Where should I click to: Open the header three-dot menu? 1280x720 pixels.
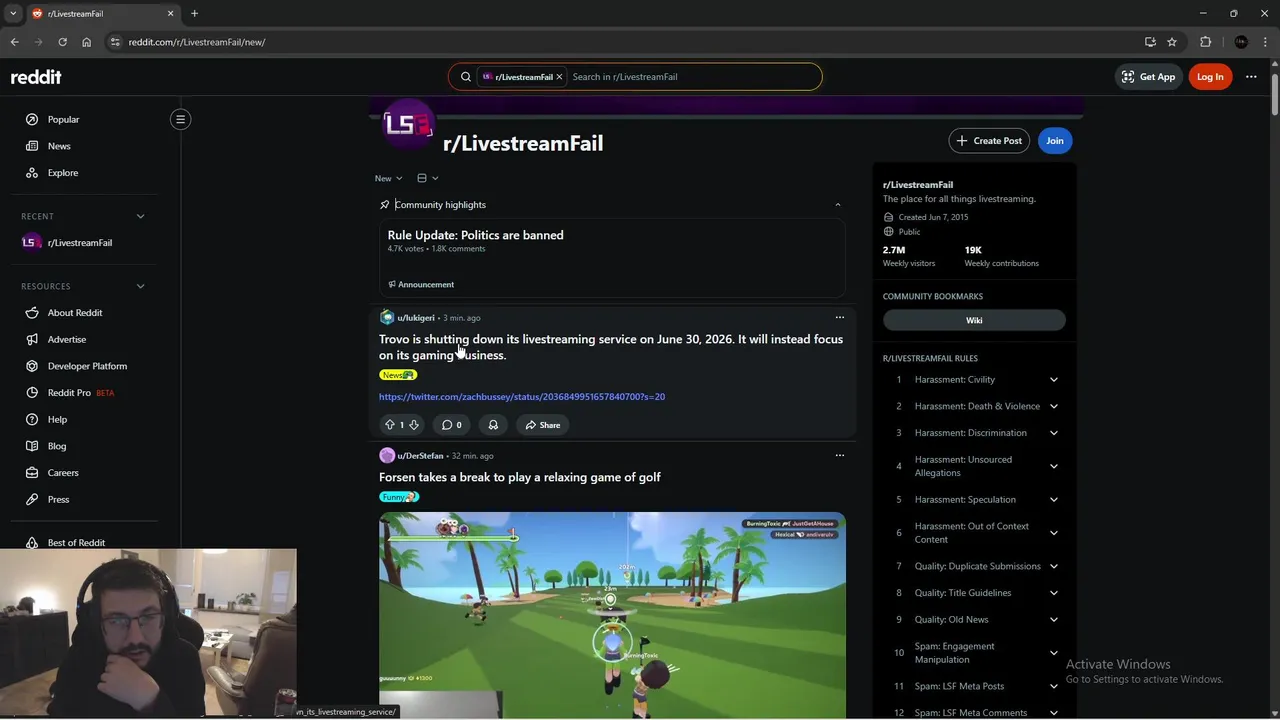[x=1251, y=77]
